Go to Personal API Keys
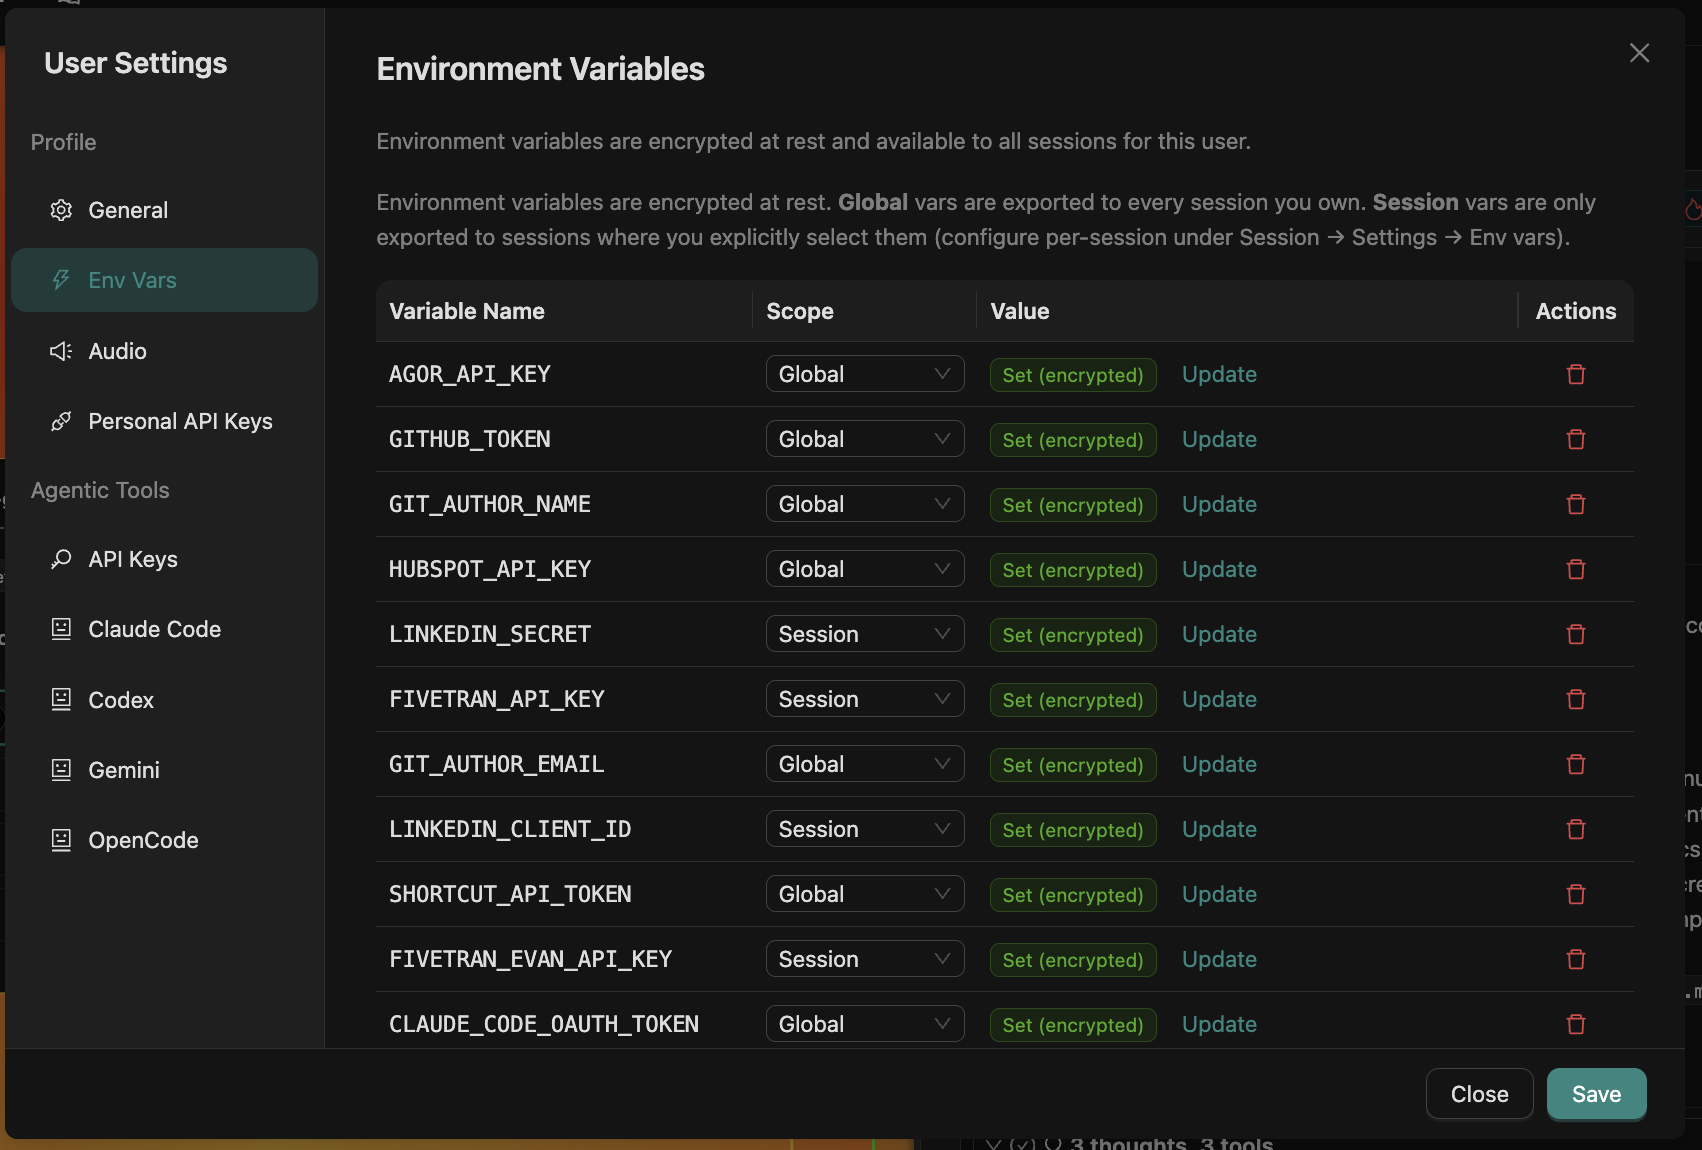This screenshot has height=1150, width=1702. pos(164,421)
